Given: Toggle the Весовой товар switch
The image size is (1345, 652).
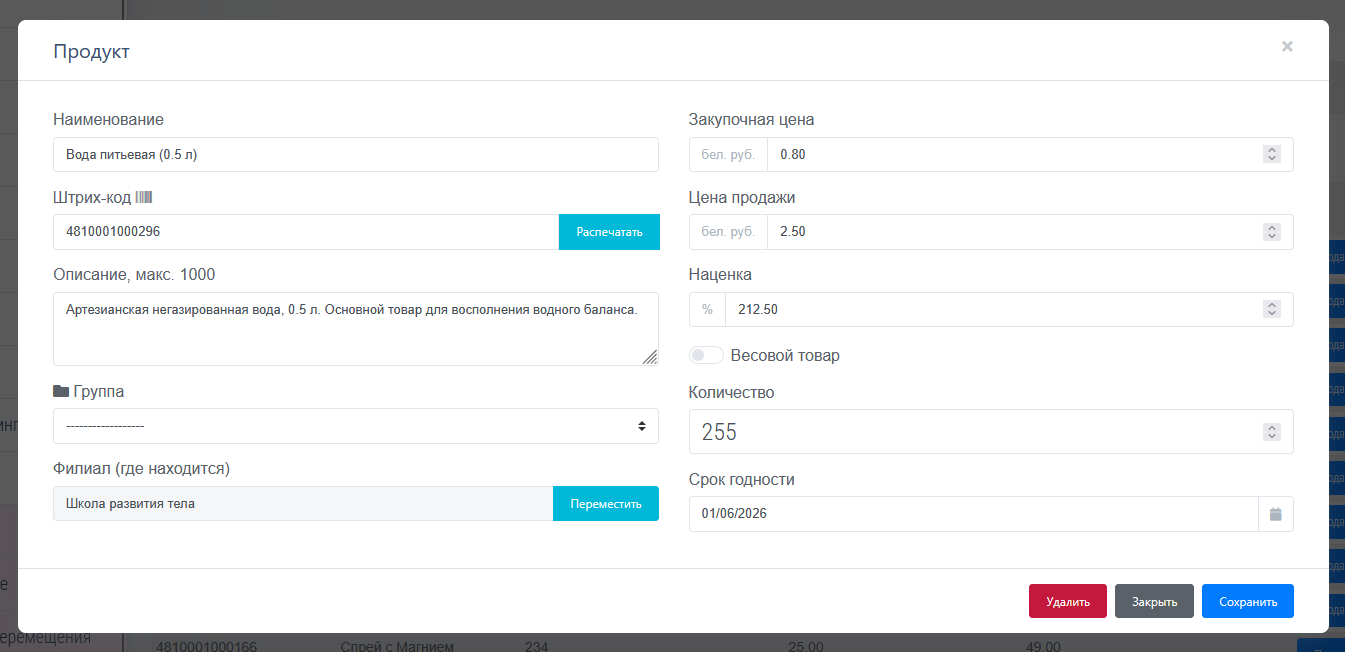Looking at the screenshot, I should (706, 355).
